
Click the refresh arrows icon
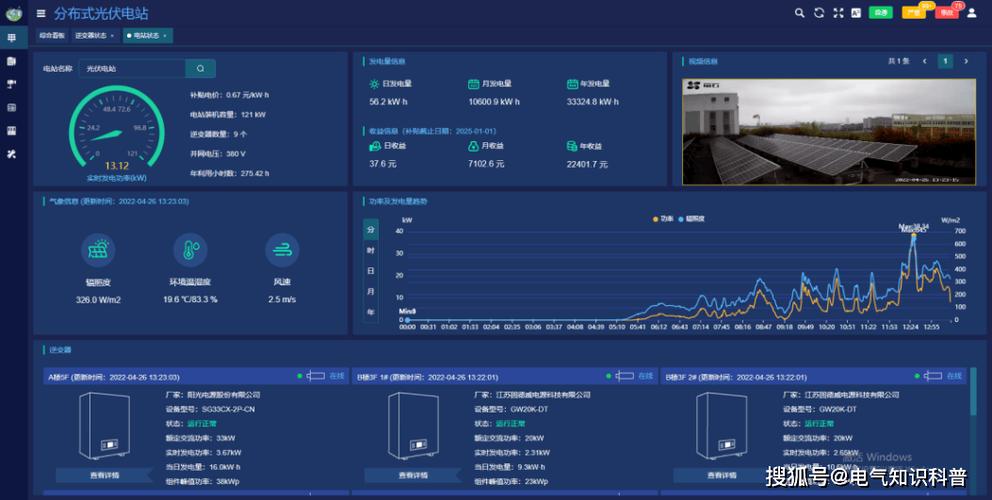pyautogui.click(x=819, y=13)
